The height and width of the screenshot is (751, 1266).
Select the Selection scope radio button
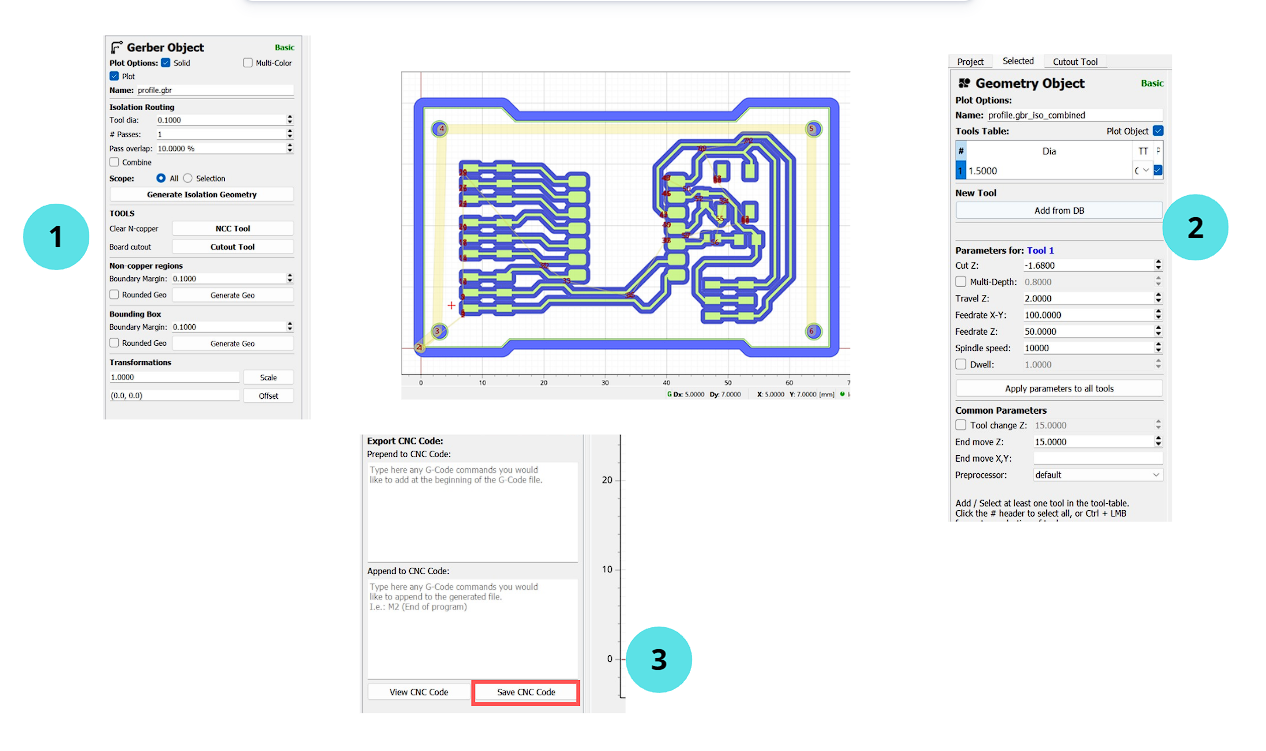187,178
